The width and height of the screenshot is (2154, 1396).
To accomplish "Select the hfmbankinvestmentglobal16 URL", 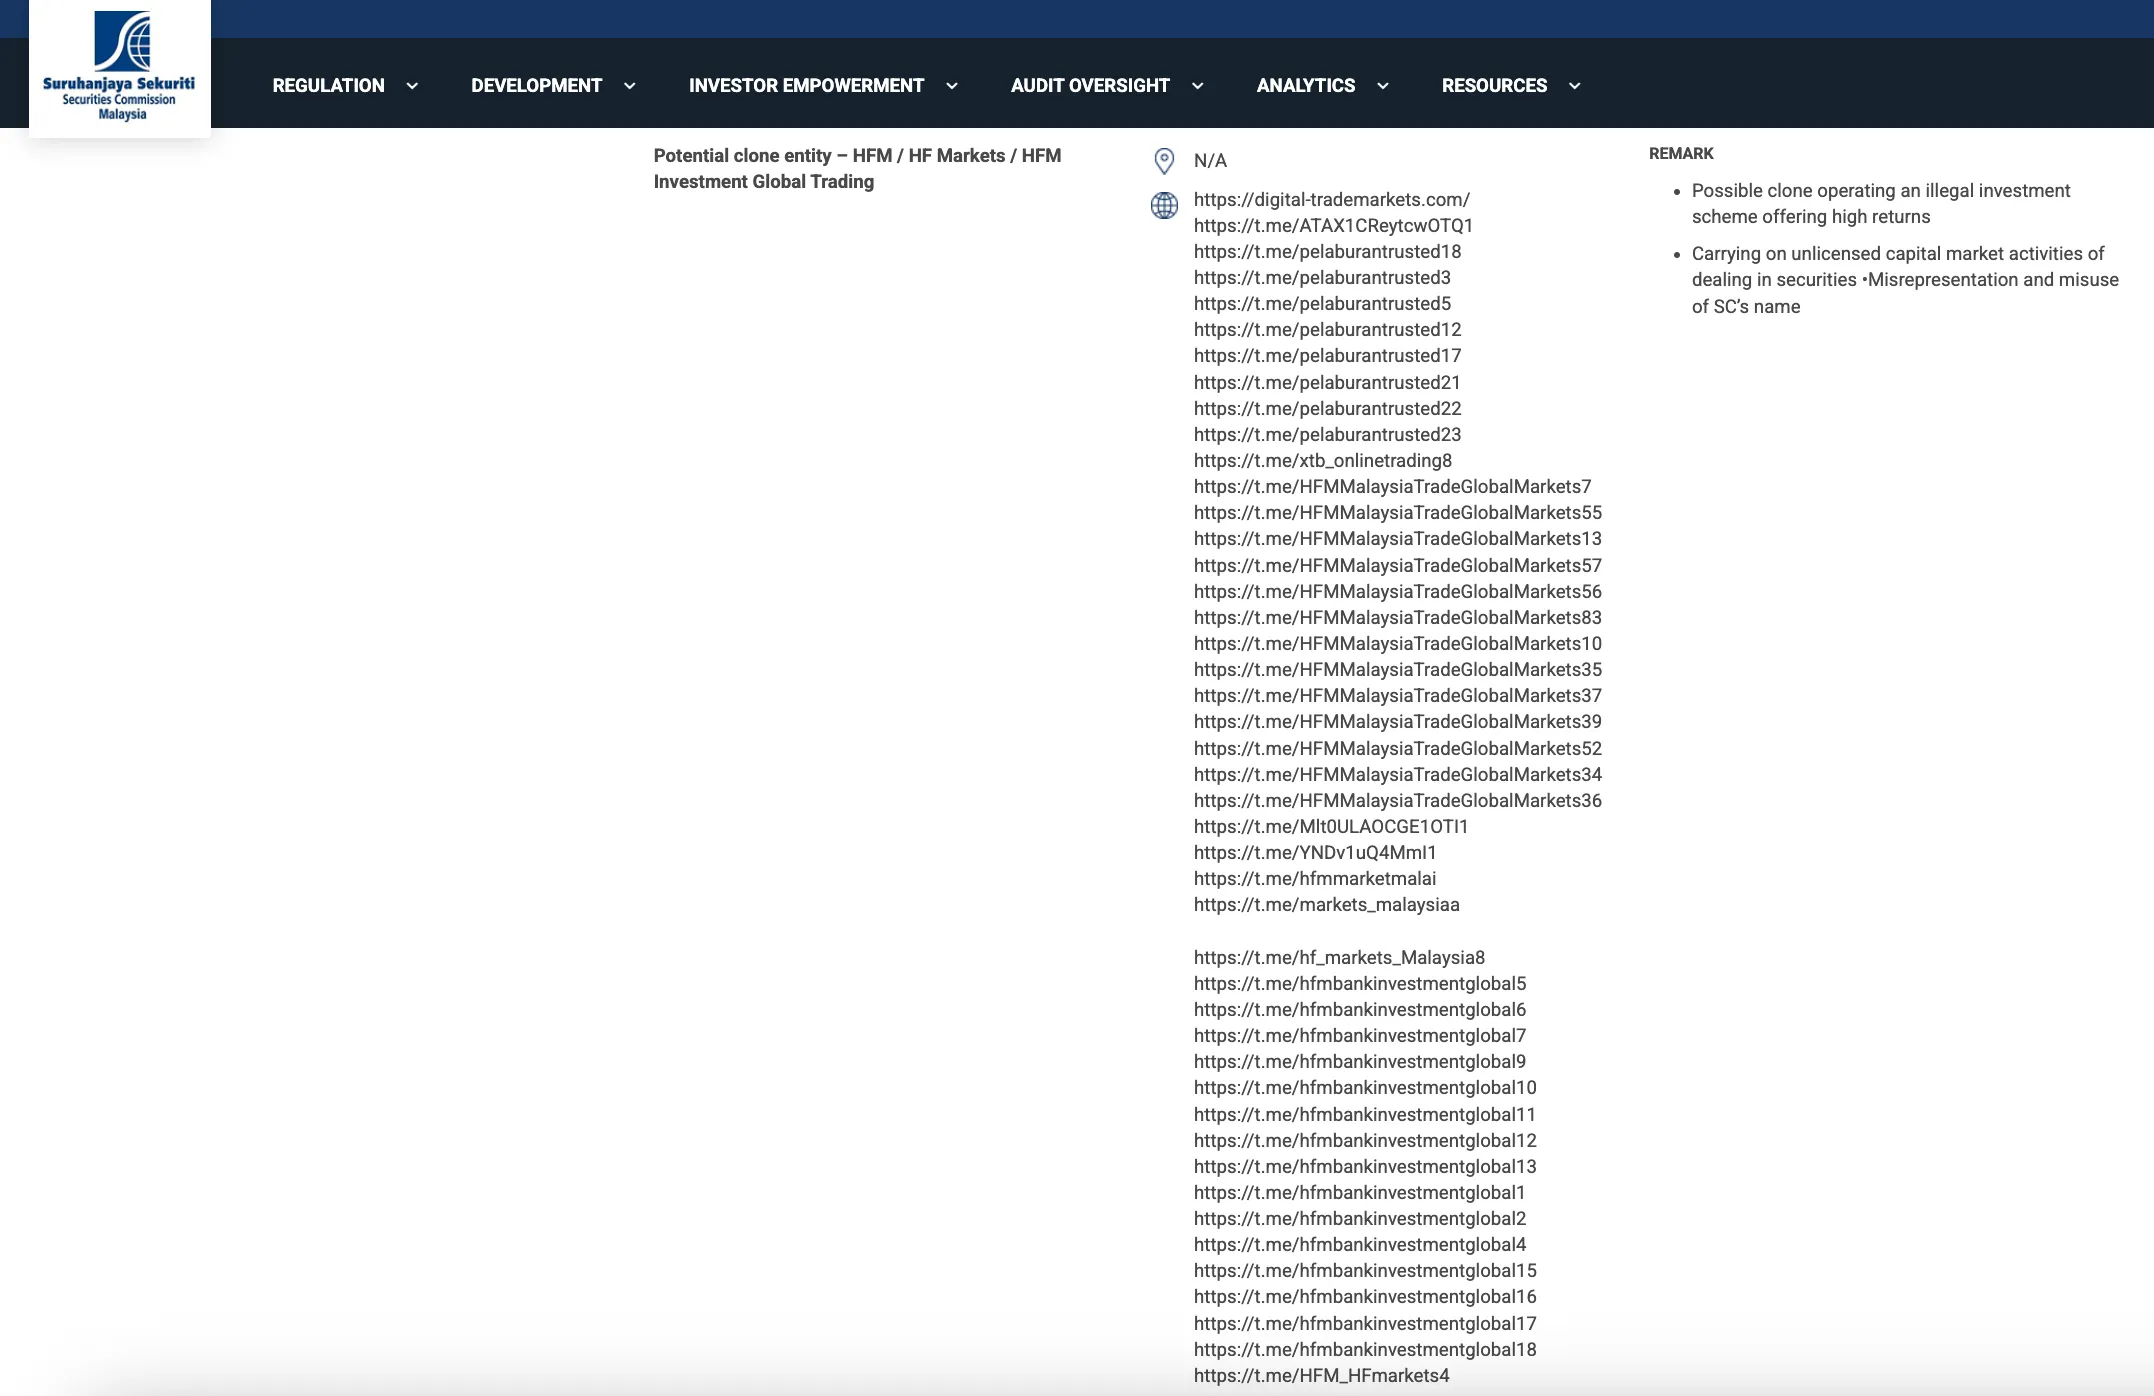I will click(x=1365, y=1297).
